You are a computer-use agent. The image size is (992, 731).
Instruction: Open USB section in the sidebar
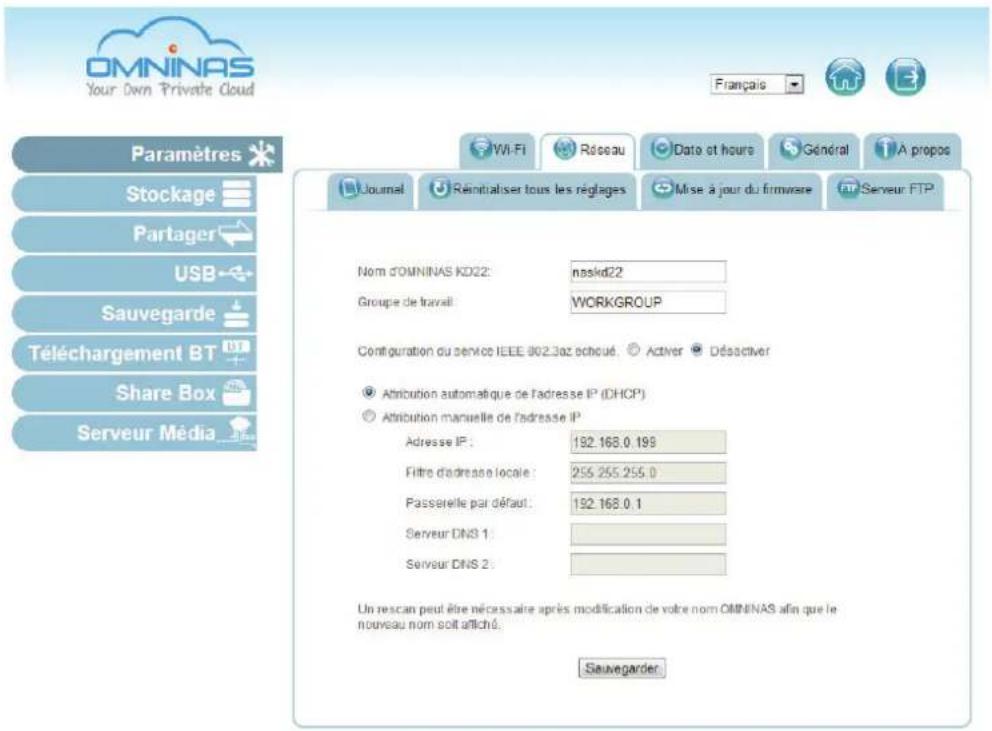pos(134,273)
